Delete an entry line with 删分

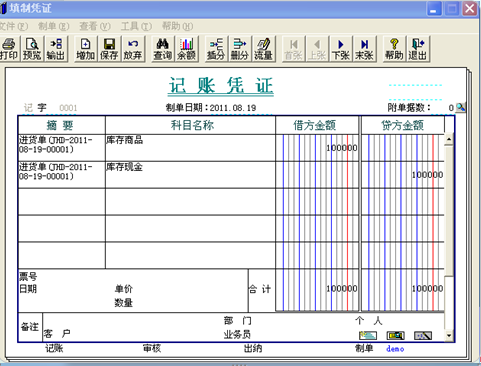tap(240, 49)
